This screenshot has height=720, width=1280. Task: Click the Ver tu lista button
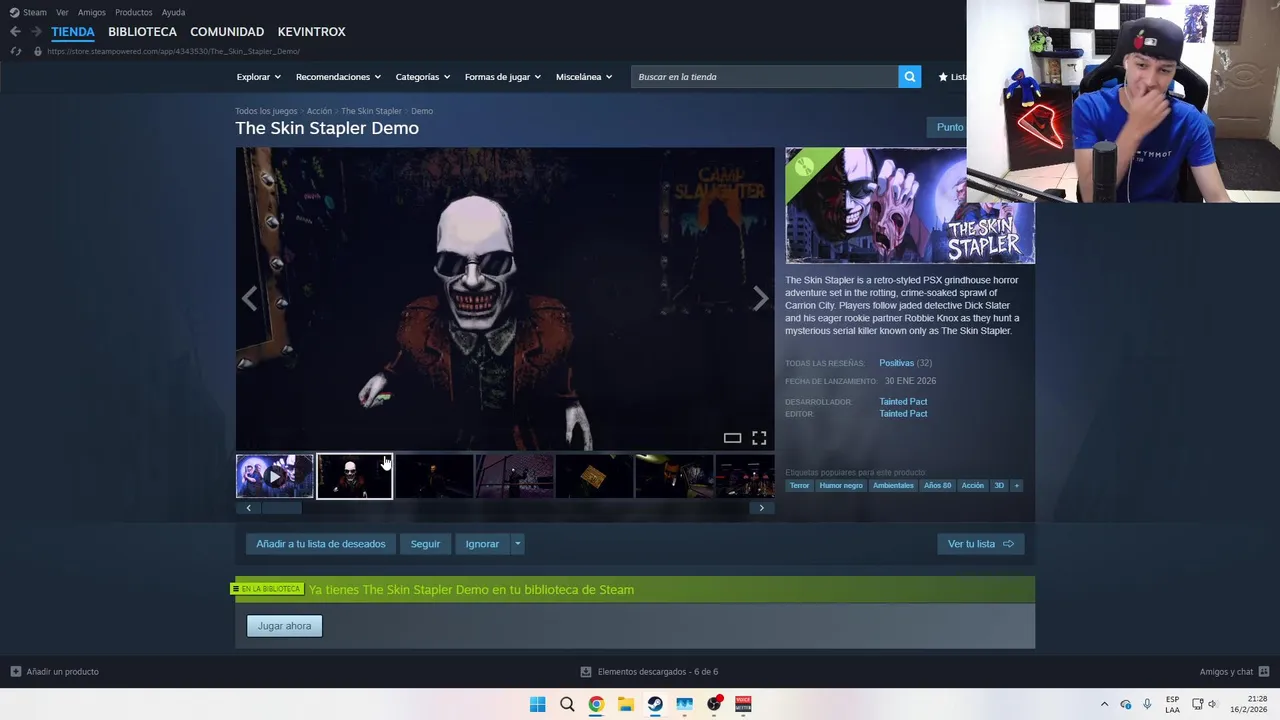[x=981, y=544]
